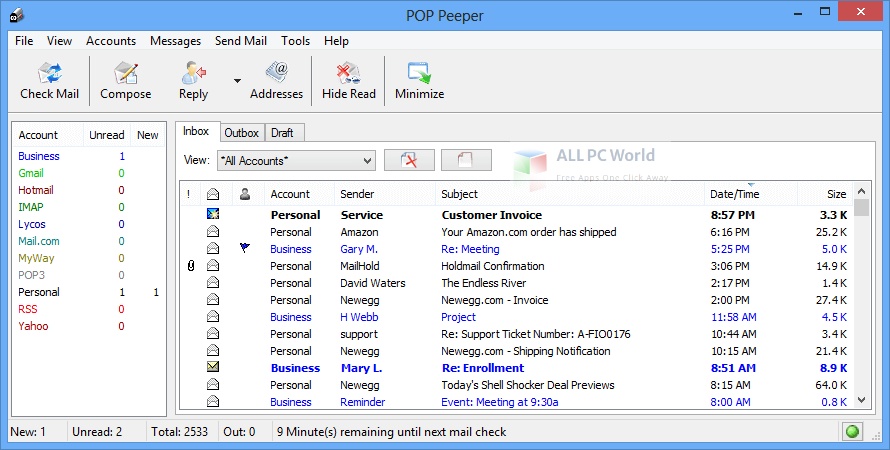
Task: Select the Personal account in sidebar
Action: (39, 292)
